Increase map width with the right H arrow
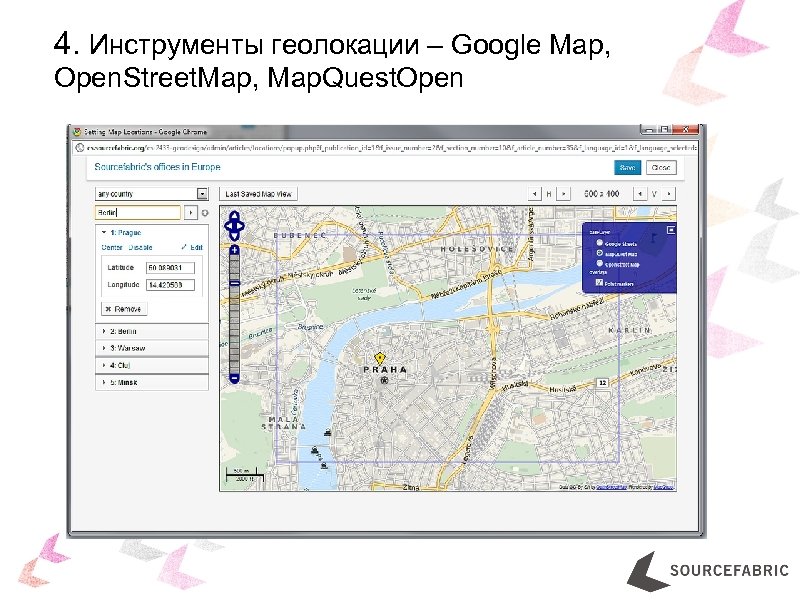 point(563,194)
